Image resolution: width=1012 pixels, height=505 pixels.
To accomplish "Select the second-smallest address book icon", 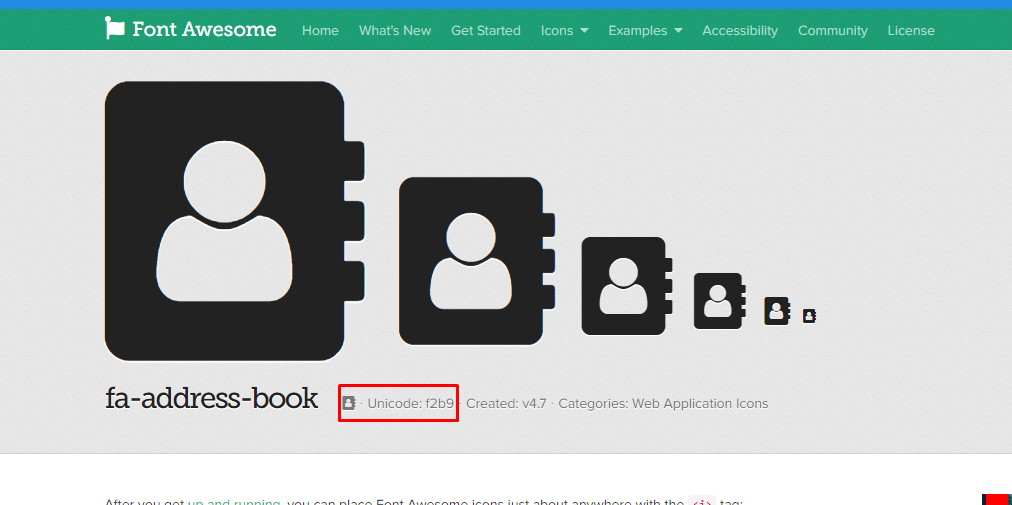I will point(777,311).
